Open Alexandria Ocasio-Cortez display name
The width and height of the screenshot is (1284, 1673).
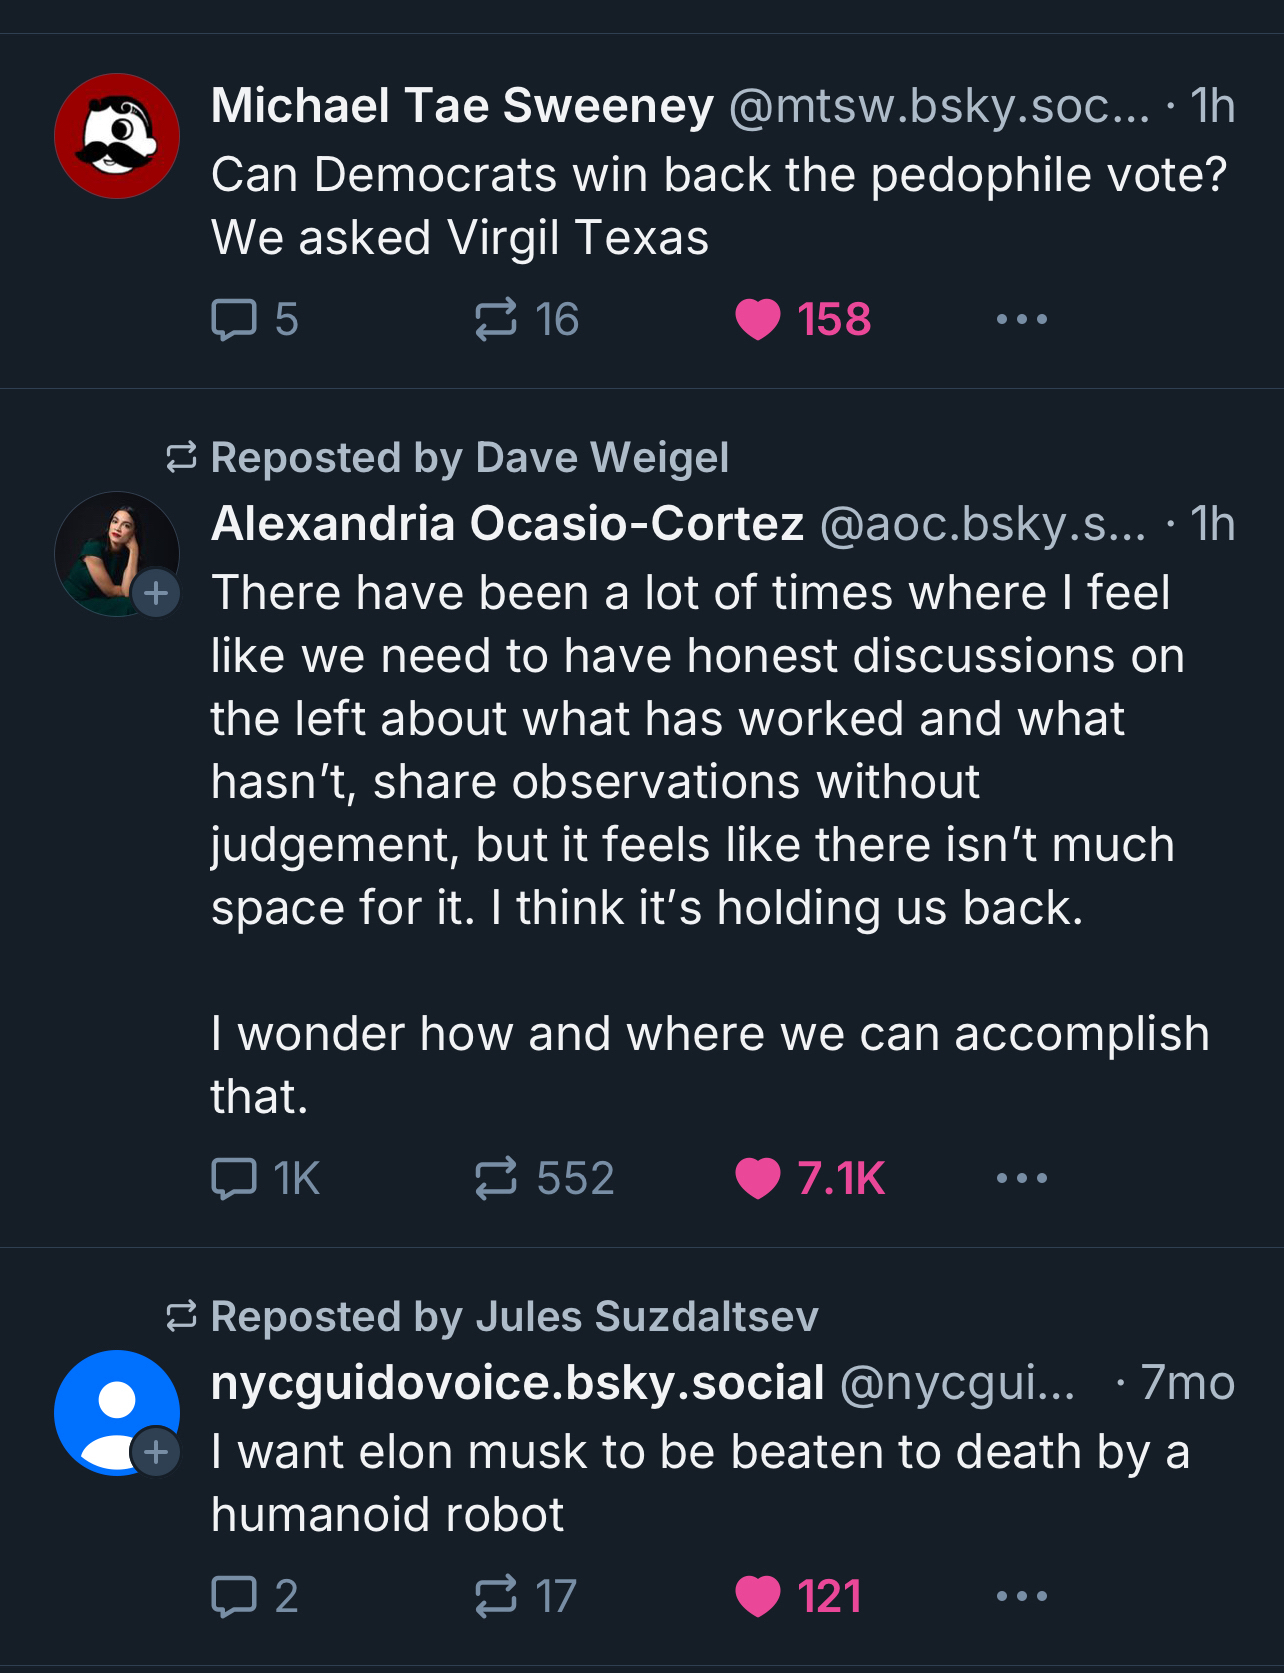pyautogui.click(x=507, y=523)
